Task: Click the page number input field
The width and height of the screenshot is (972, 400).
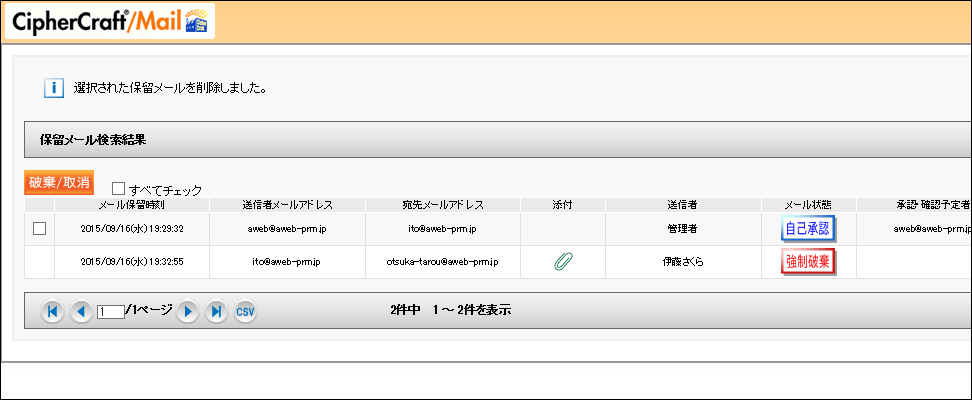Action: pos(110,312)
